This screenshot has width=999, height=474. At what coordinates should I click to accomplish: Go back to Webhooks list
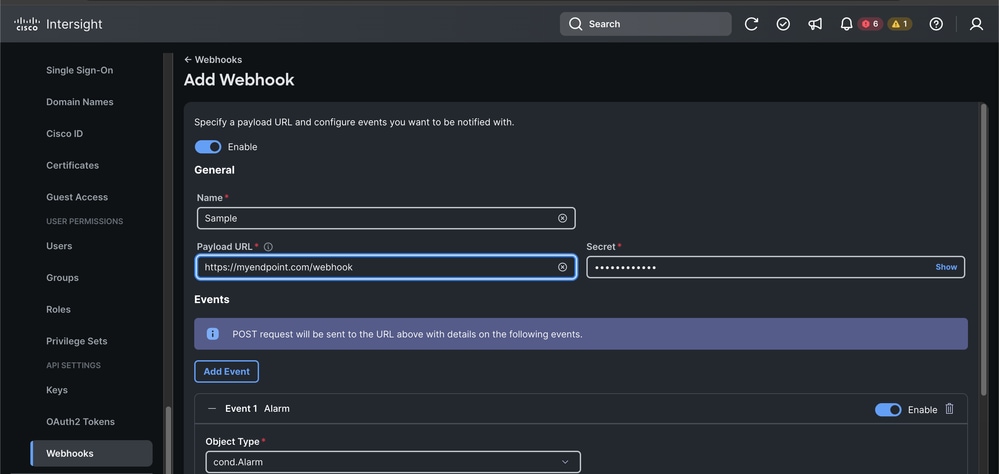click(x=213, y=59)
